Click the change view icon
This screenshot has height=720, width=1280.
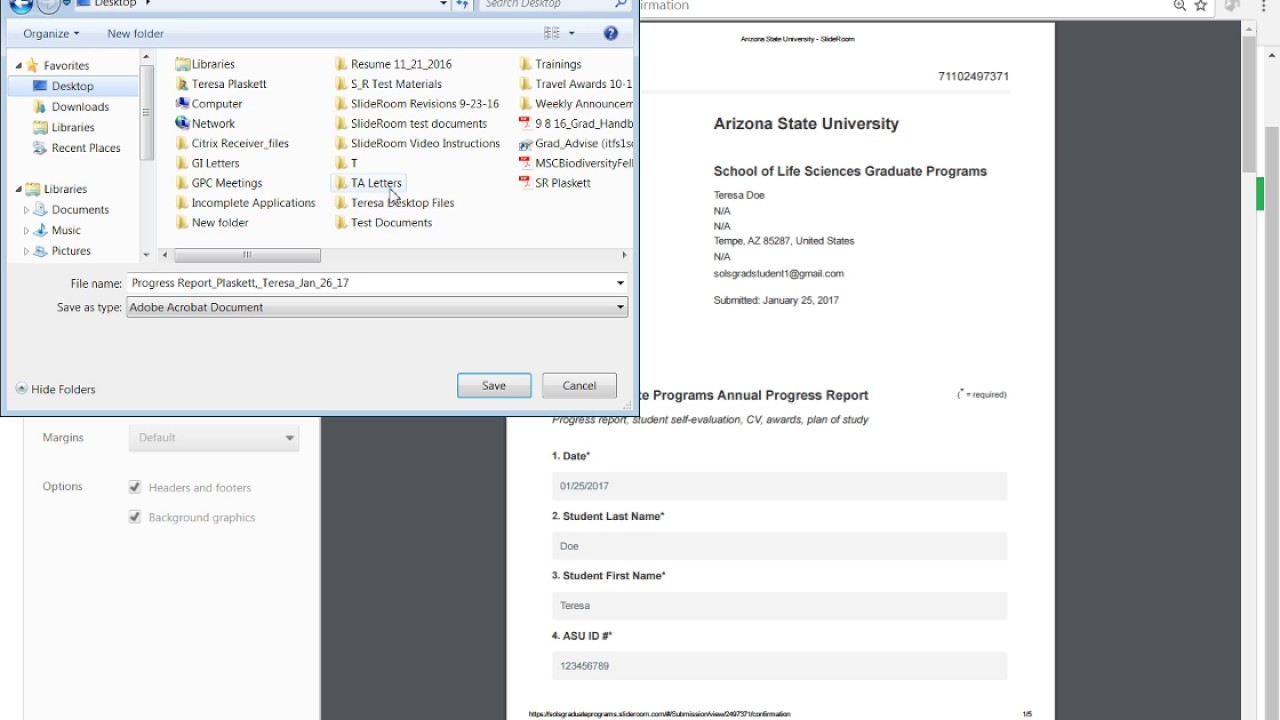click(x=552, y=33)
